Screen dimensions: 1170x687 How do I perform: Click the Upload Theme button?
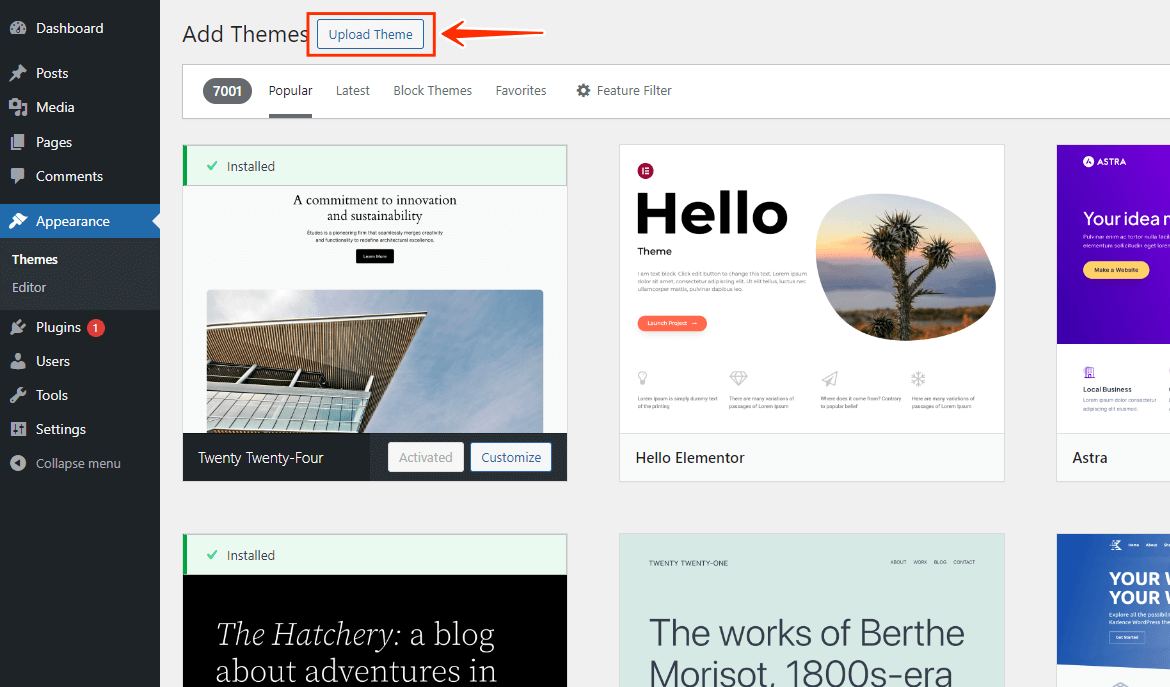(370, 34)
